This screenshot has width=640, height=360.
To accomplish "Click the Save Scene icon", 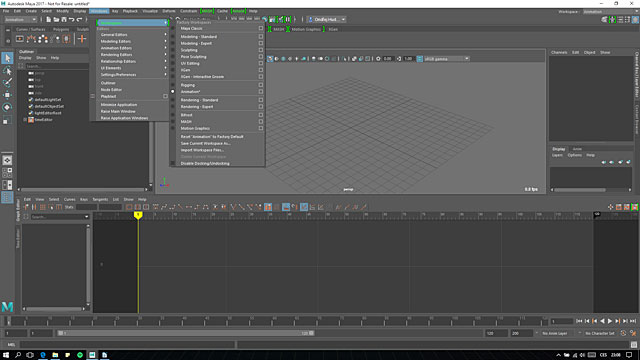I will 64,20.
